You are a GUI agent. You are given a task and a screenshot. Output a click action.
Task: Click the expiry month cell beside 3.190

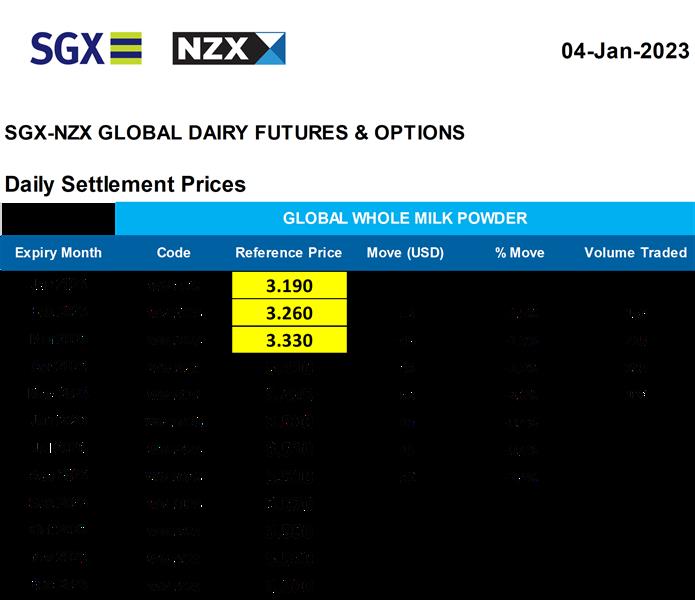click(x=58, y=286)
